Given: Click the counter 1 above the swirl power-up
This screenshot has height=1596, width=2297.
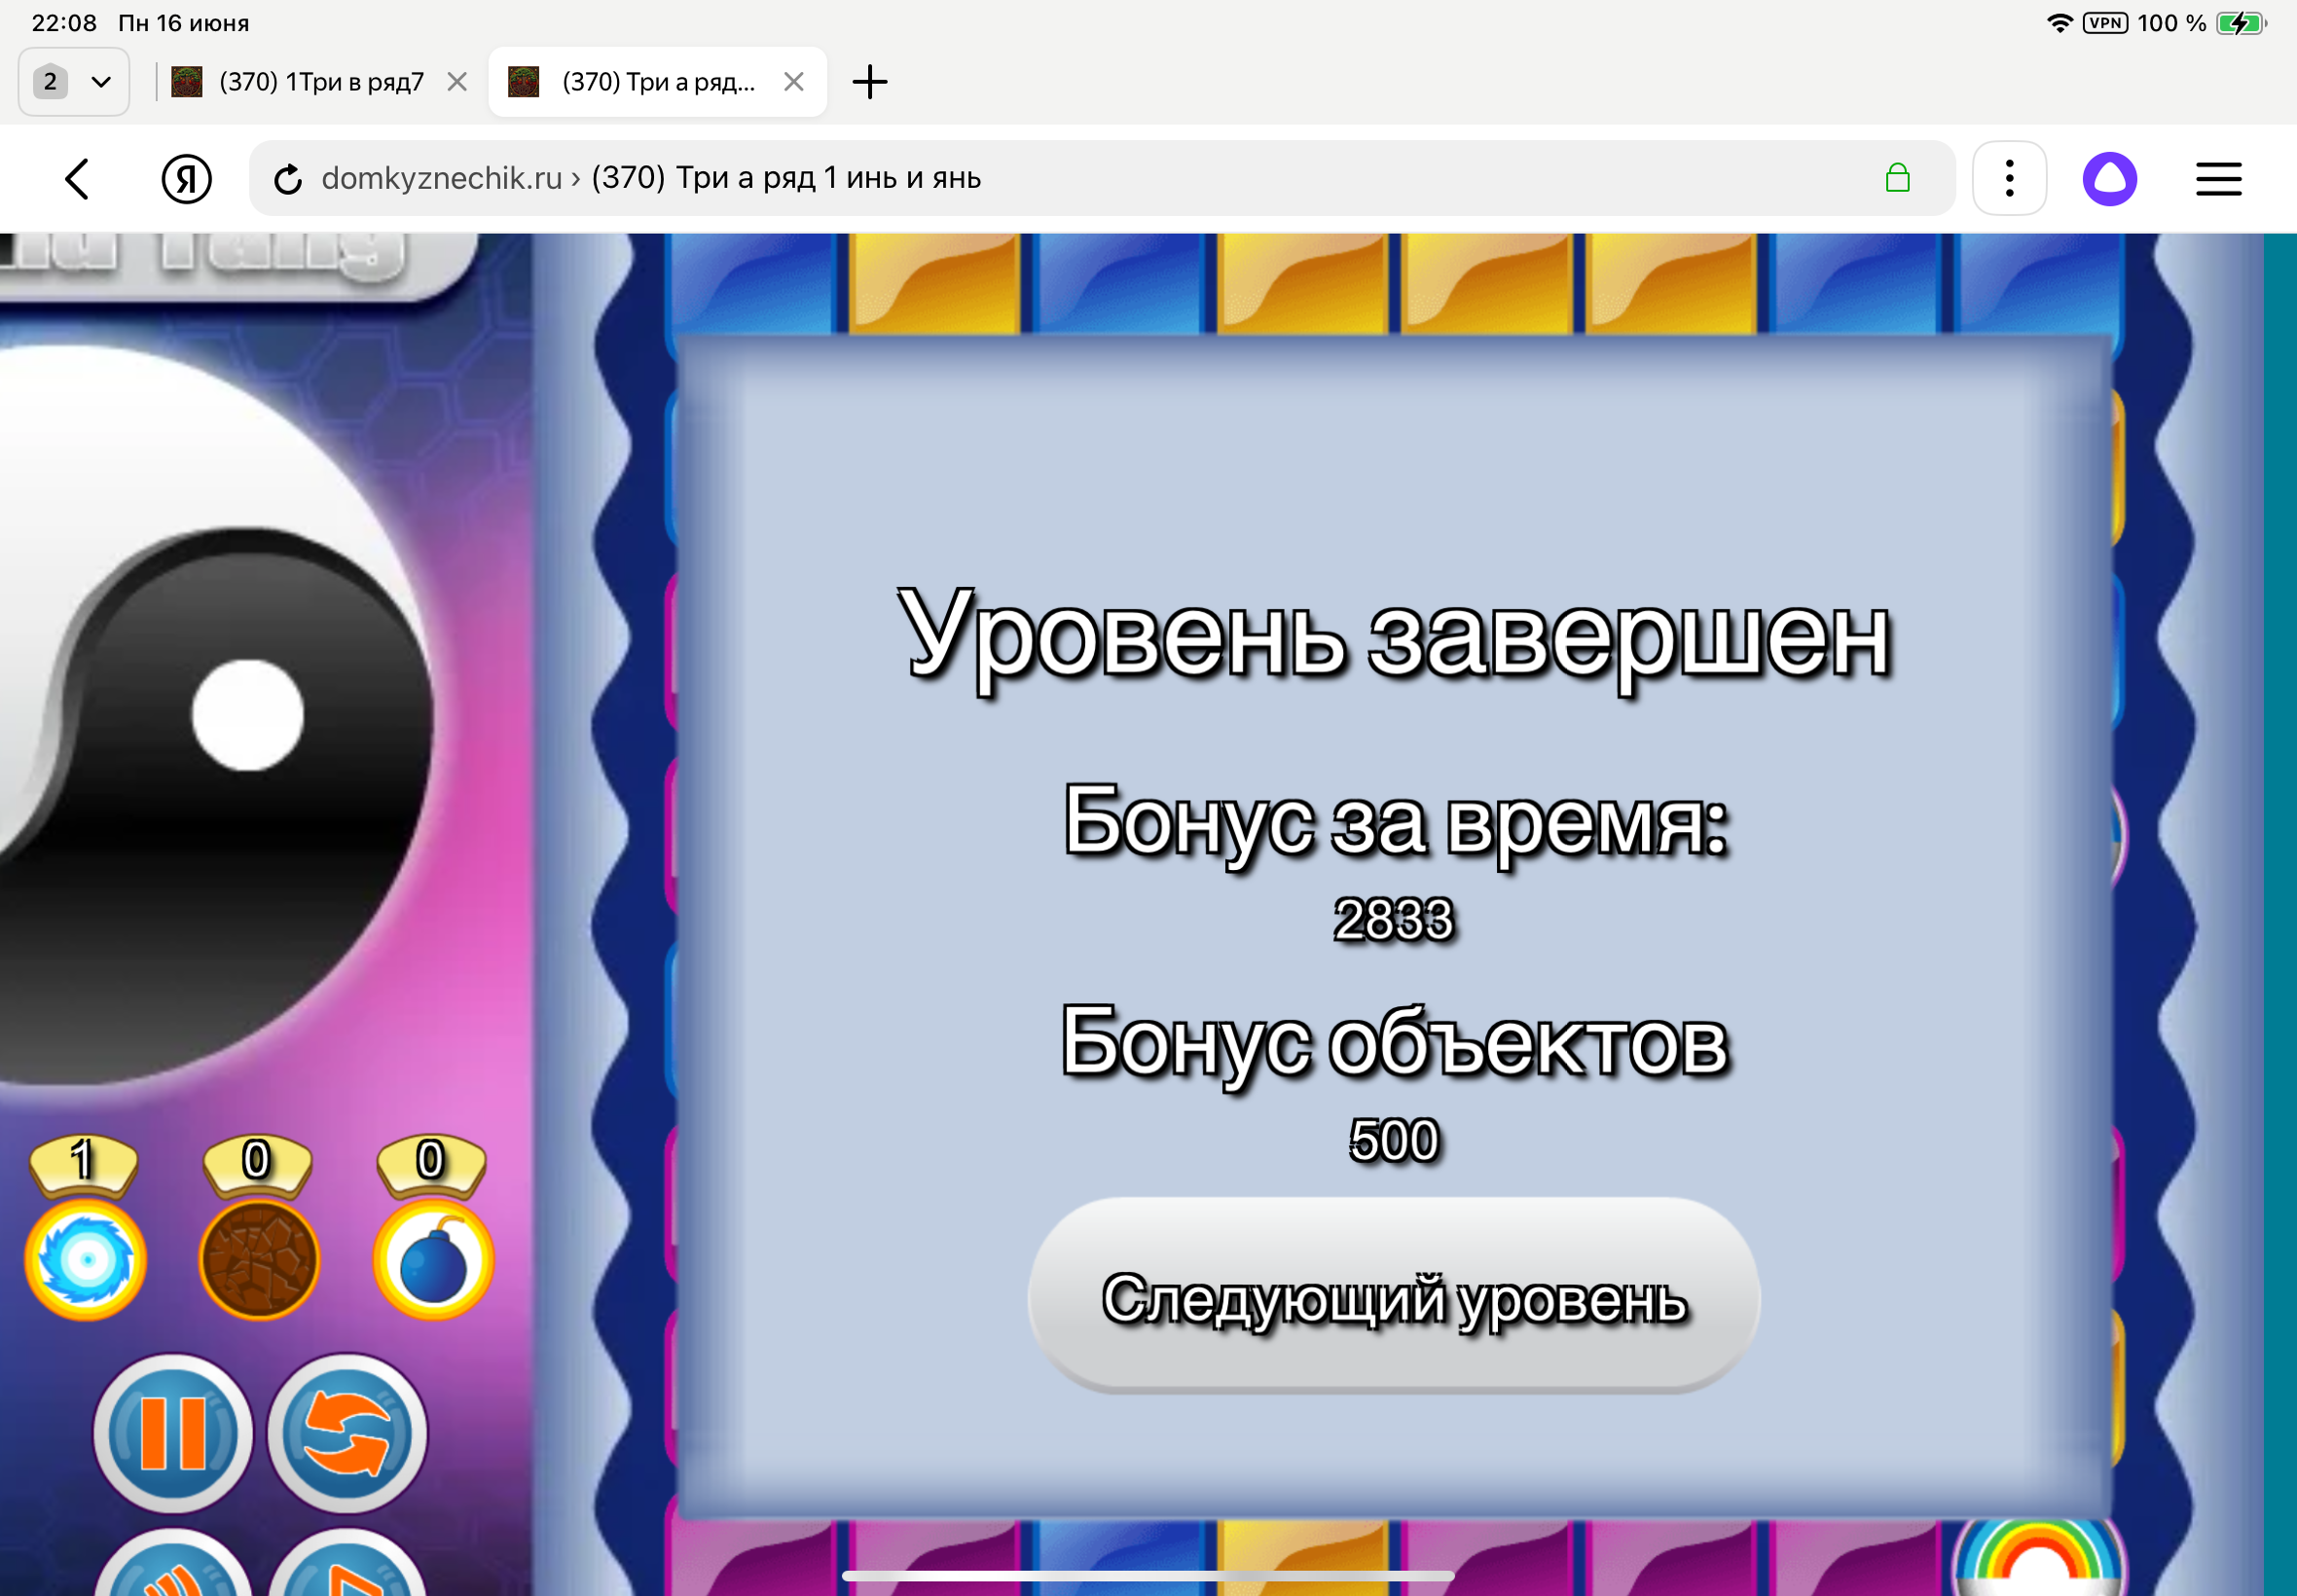Looking at the screenshot, I should point(84,1161).
